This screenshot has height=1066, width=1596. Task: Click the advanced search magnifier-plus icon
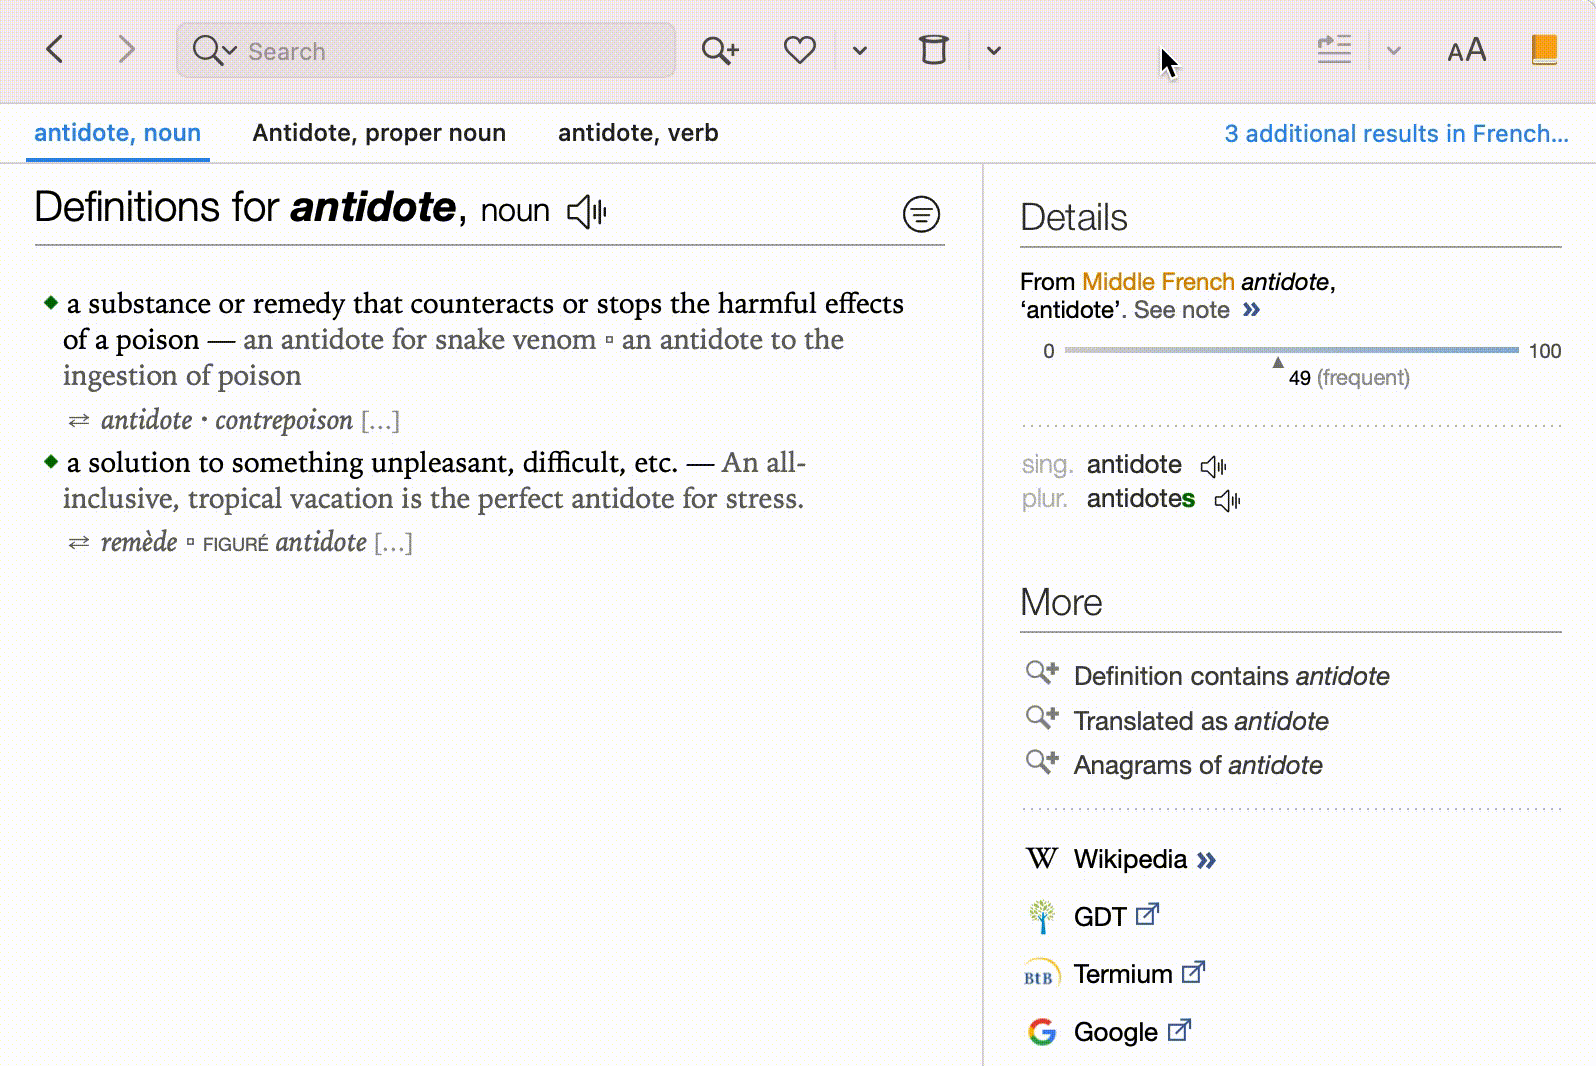click(720, 50)
